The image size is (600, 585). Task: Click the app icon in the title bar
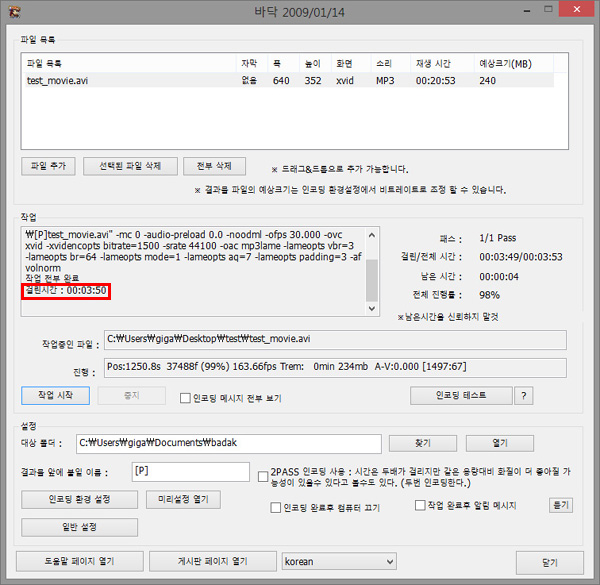pyautogui.click(x=13, y=12)
